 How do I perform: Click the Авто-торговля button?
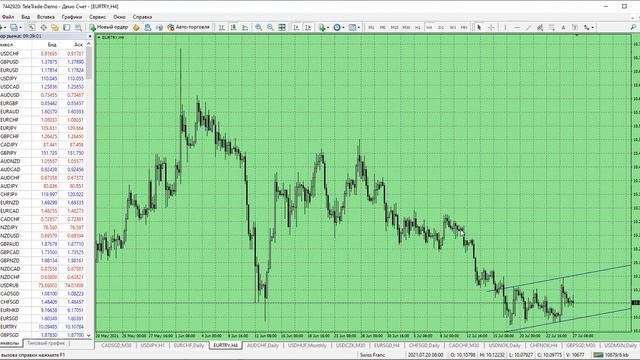(x=189, y=27)
